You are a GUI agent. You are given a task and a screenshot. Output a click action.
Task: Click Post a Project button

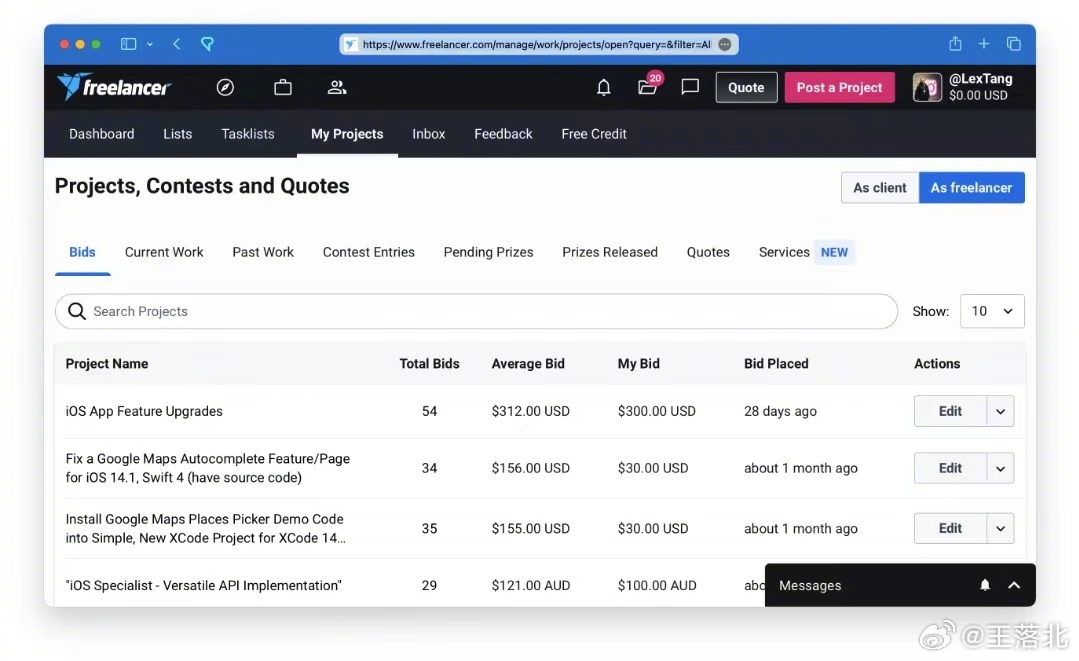[840, 87]
